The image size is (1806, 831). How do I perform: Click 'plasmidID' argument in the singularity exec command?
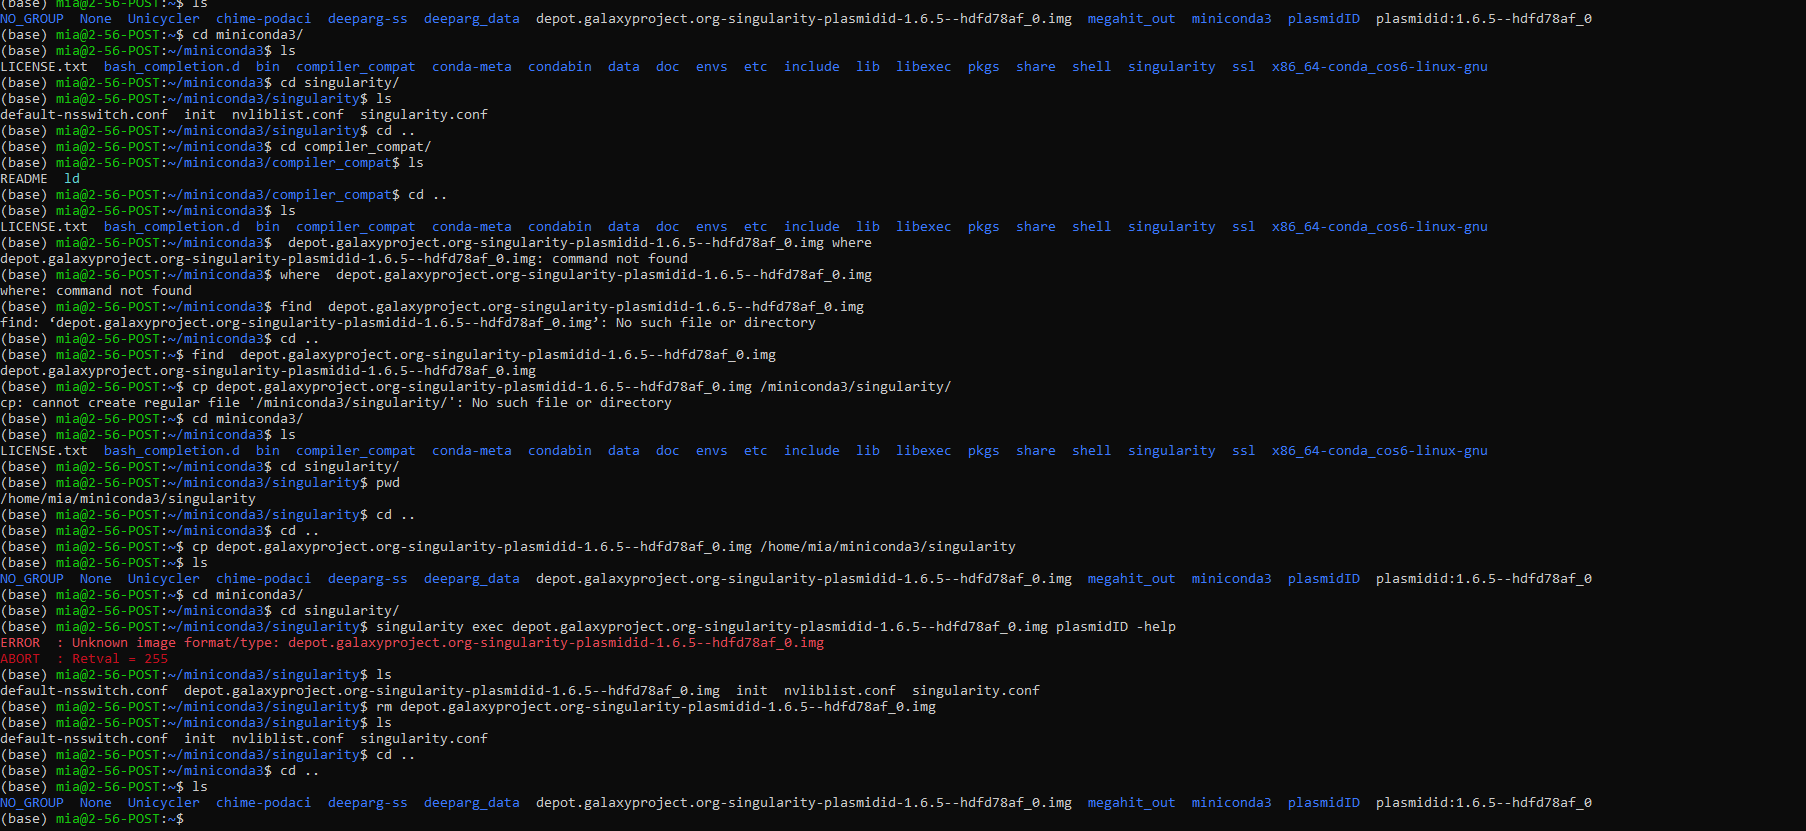(x=1092, y=627)
